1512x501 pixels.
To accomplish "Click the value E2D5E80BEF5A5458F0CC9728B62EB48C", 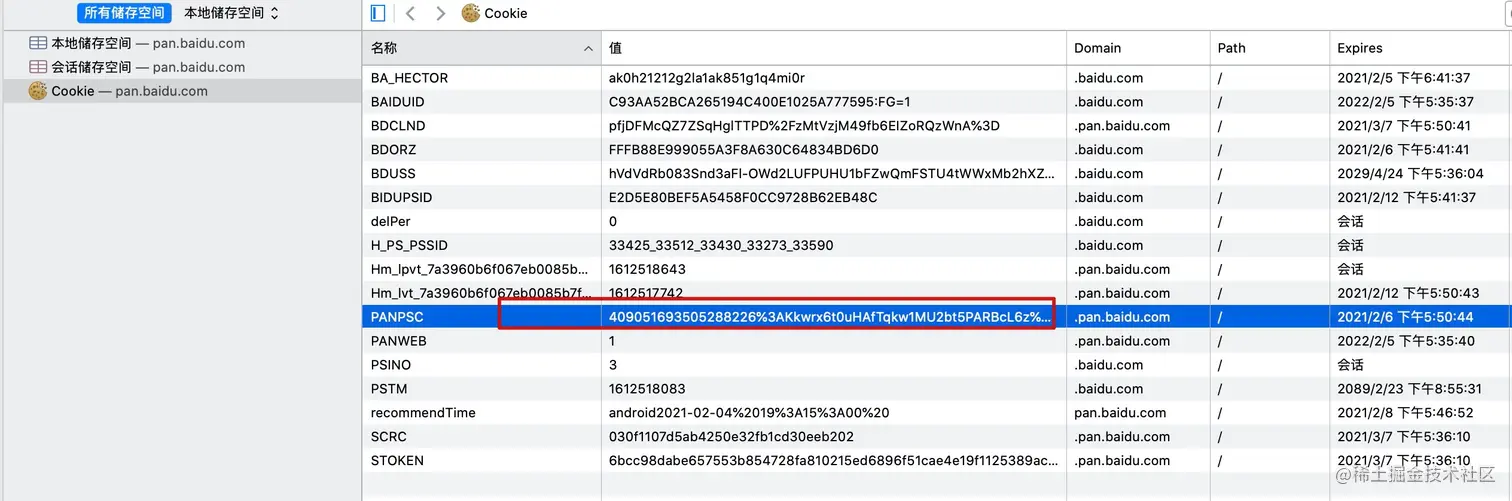I will point(742,198).
